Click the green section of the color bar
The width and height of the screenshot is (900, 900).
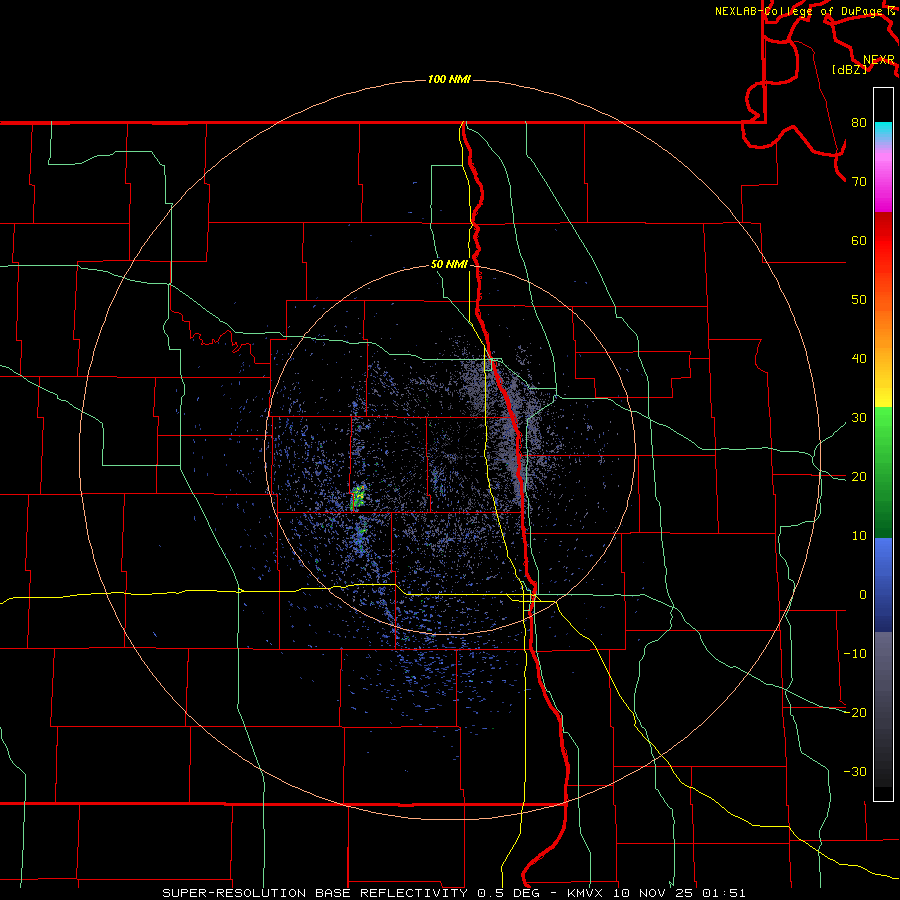[883, 472]
